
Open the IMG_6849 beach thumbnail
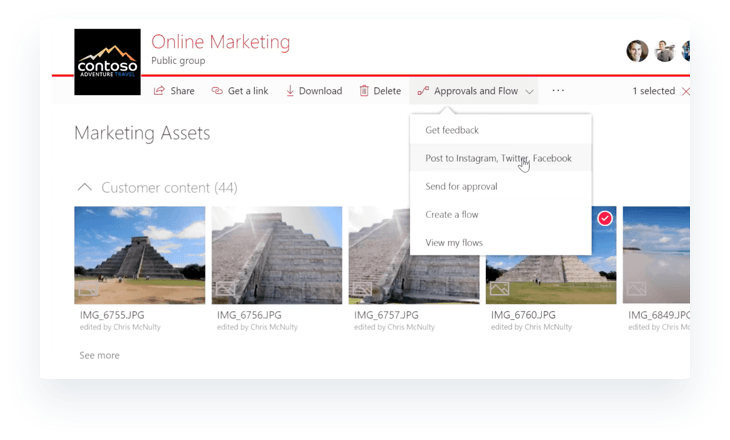coord(656,255)
